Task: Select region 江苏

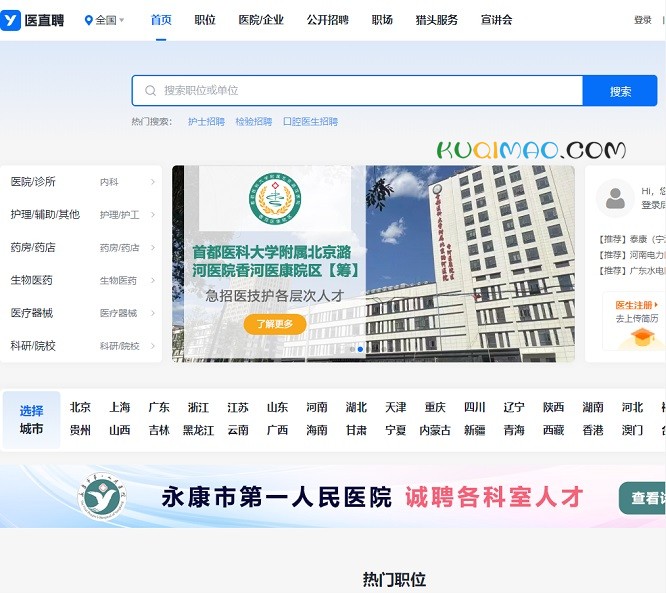Action: [x=238, y=407]
